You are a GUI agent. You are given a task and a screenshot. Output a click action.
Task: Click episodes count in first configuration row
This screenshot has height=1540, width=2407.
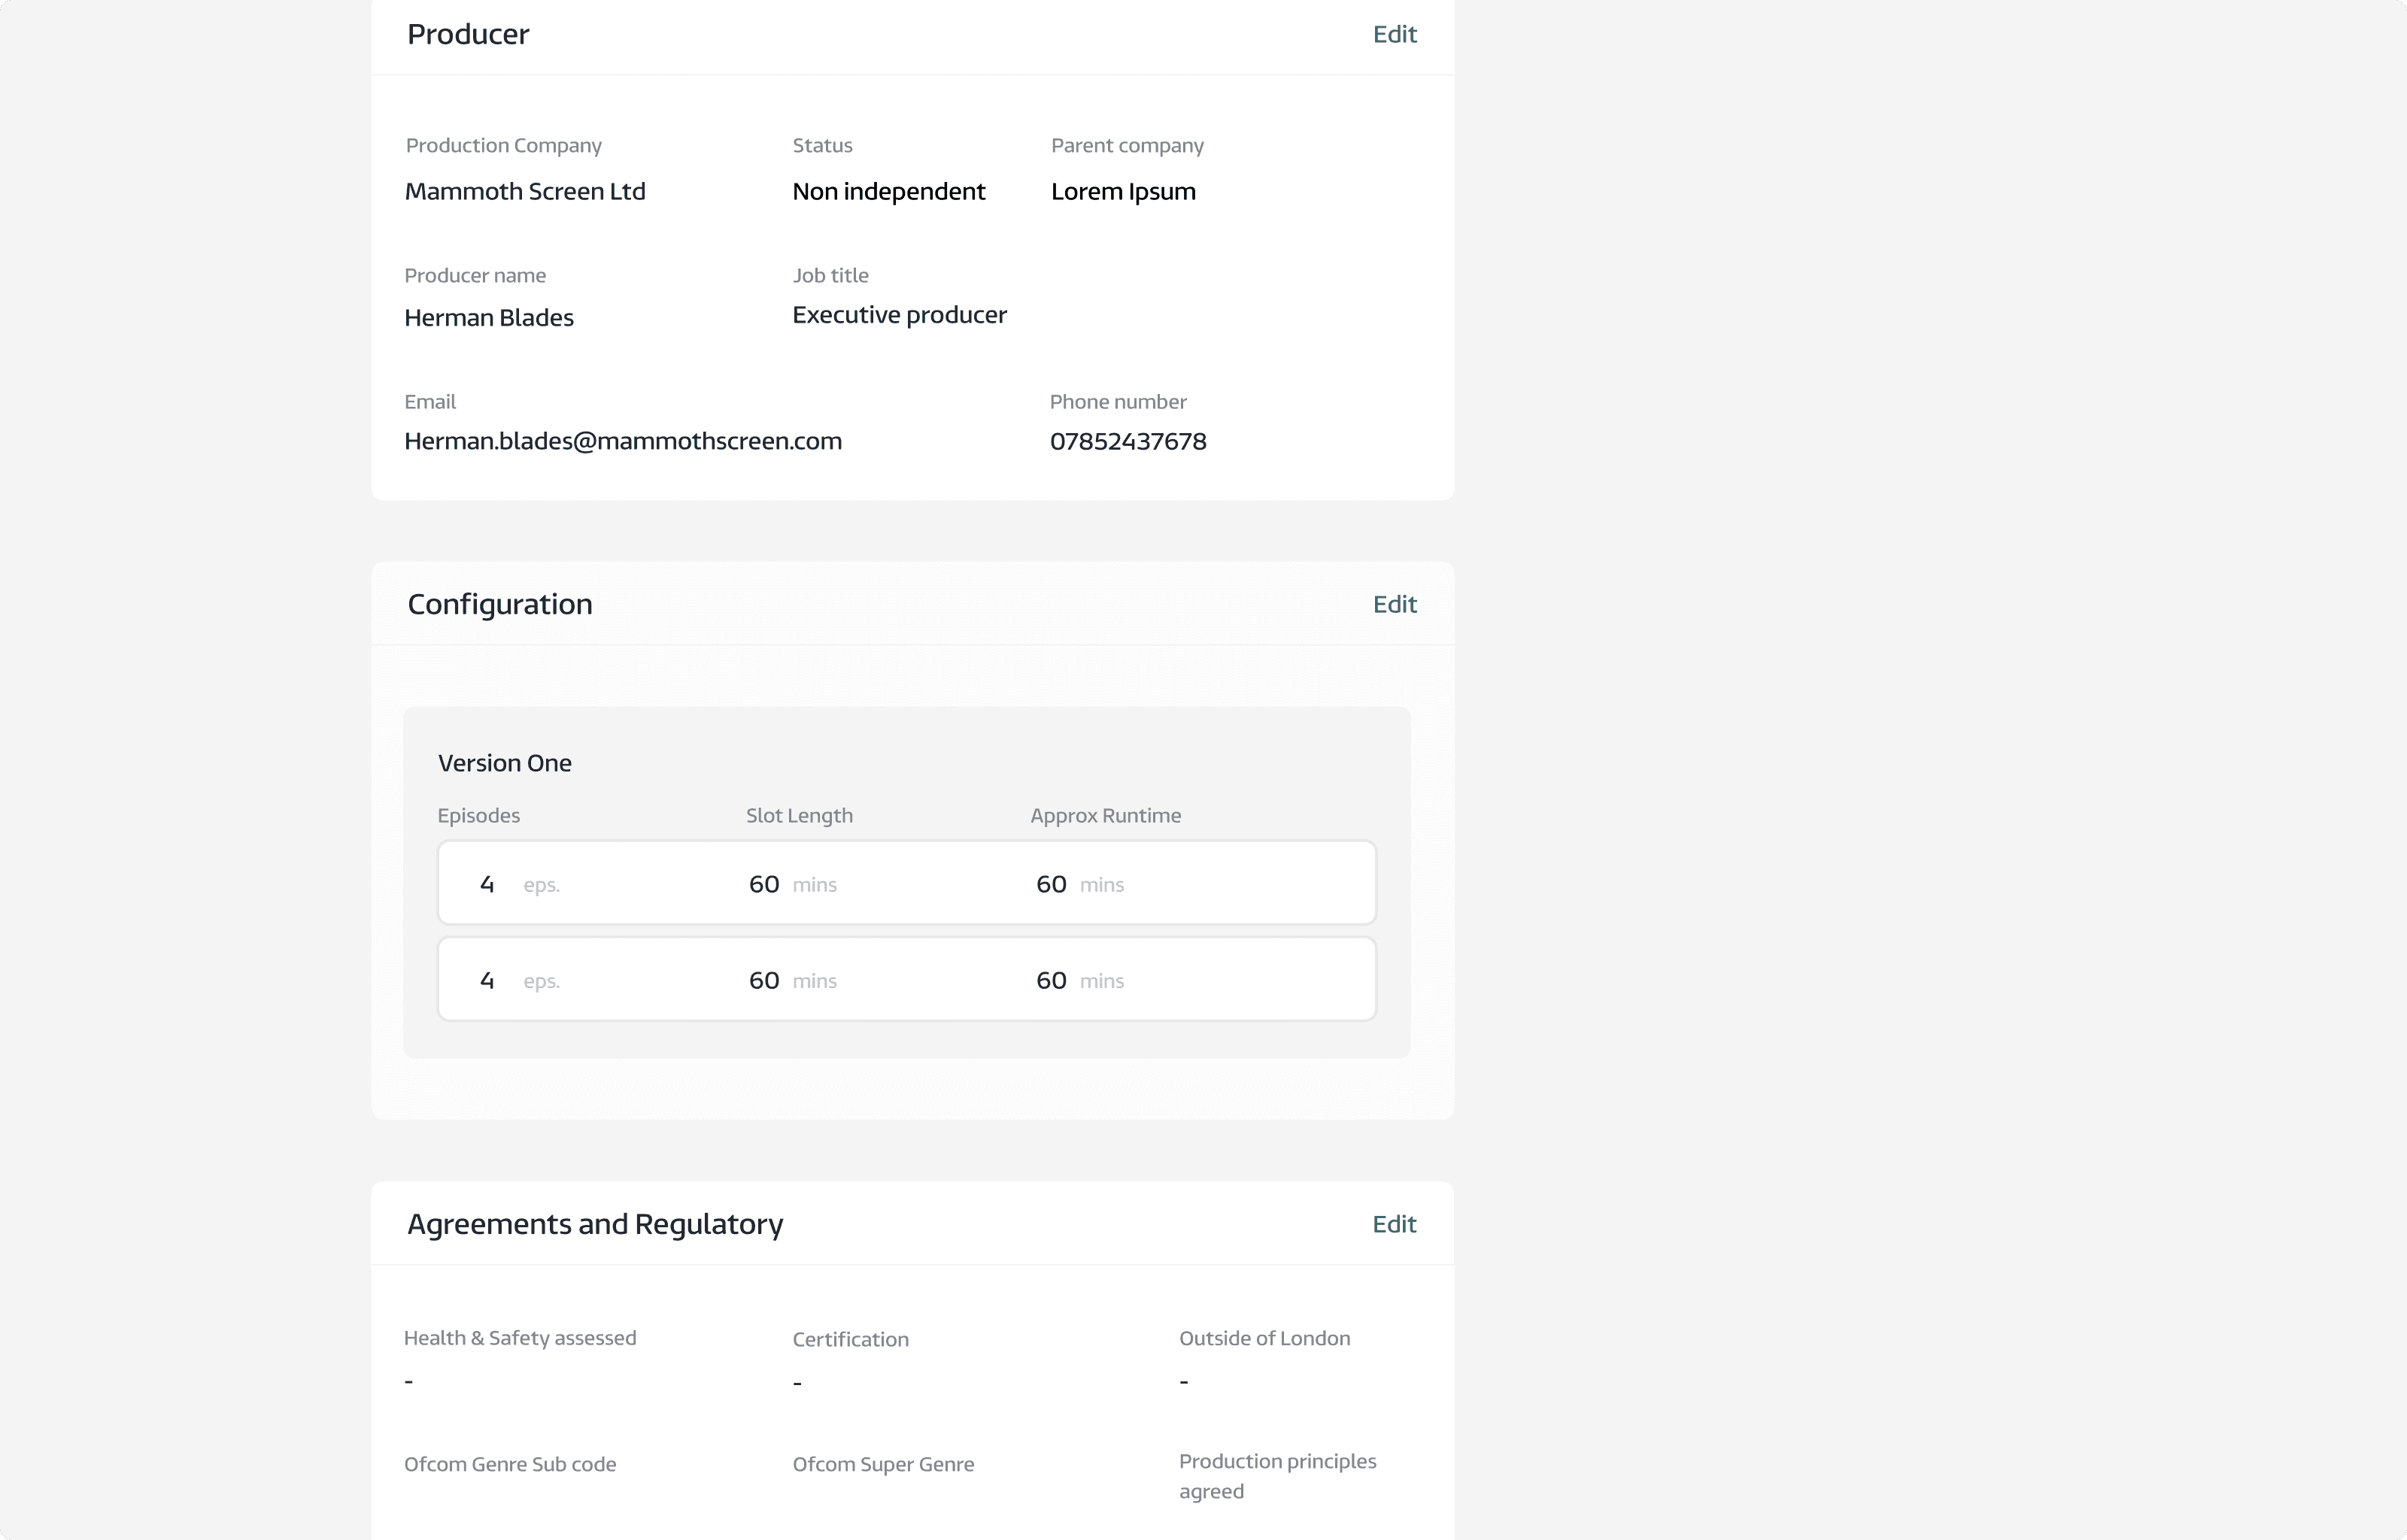click(487, 884)
